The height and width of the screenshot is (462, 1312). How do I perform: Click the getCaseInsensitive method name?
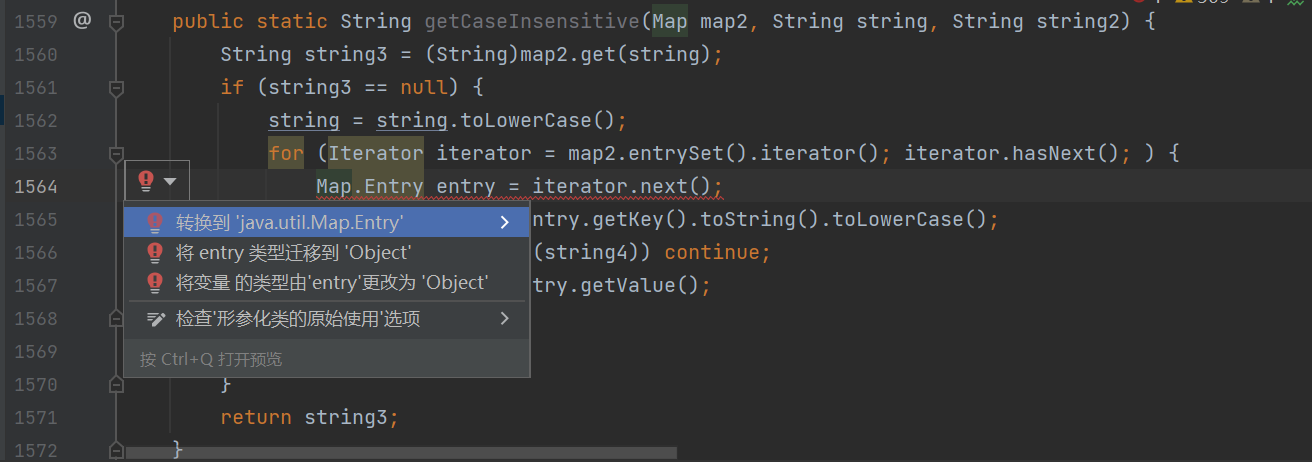[x=531, y=21]
